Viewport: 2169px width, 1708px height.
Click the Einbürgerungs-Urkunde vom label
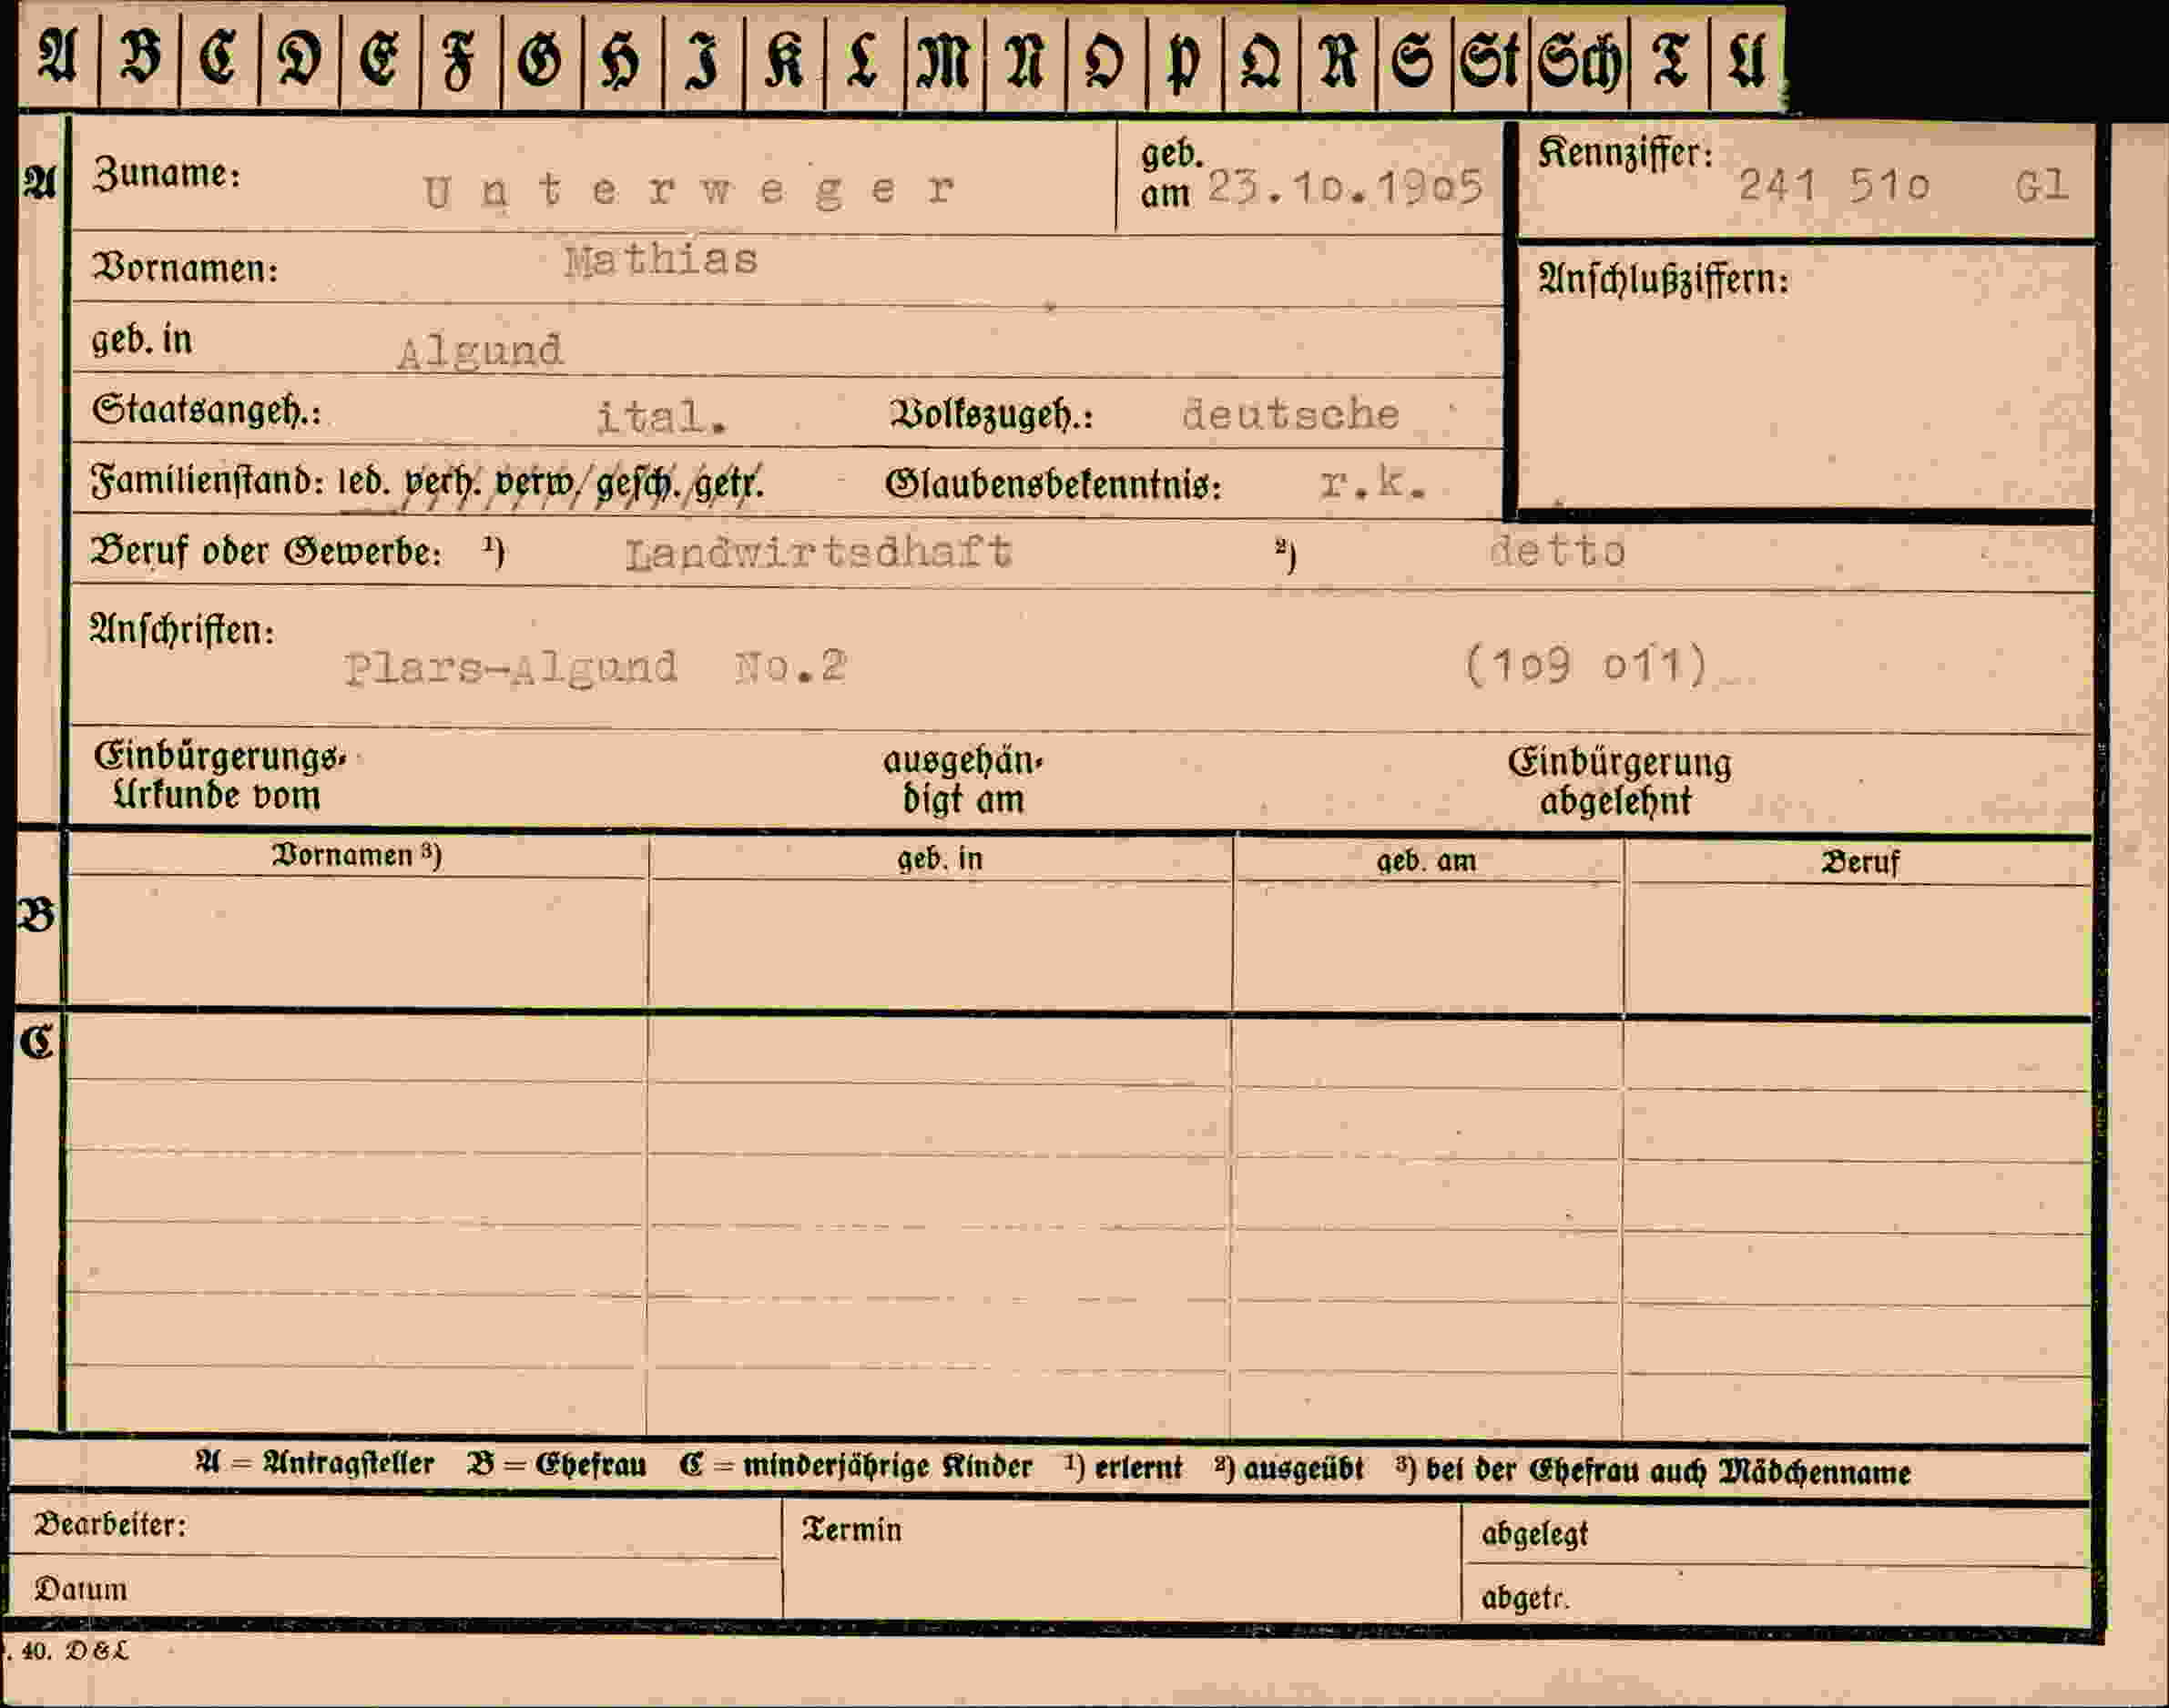220,776
